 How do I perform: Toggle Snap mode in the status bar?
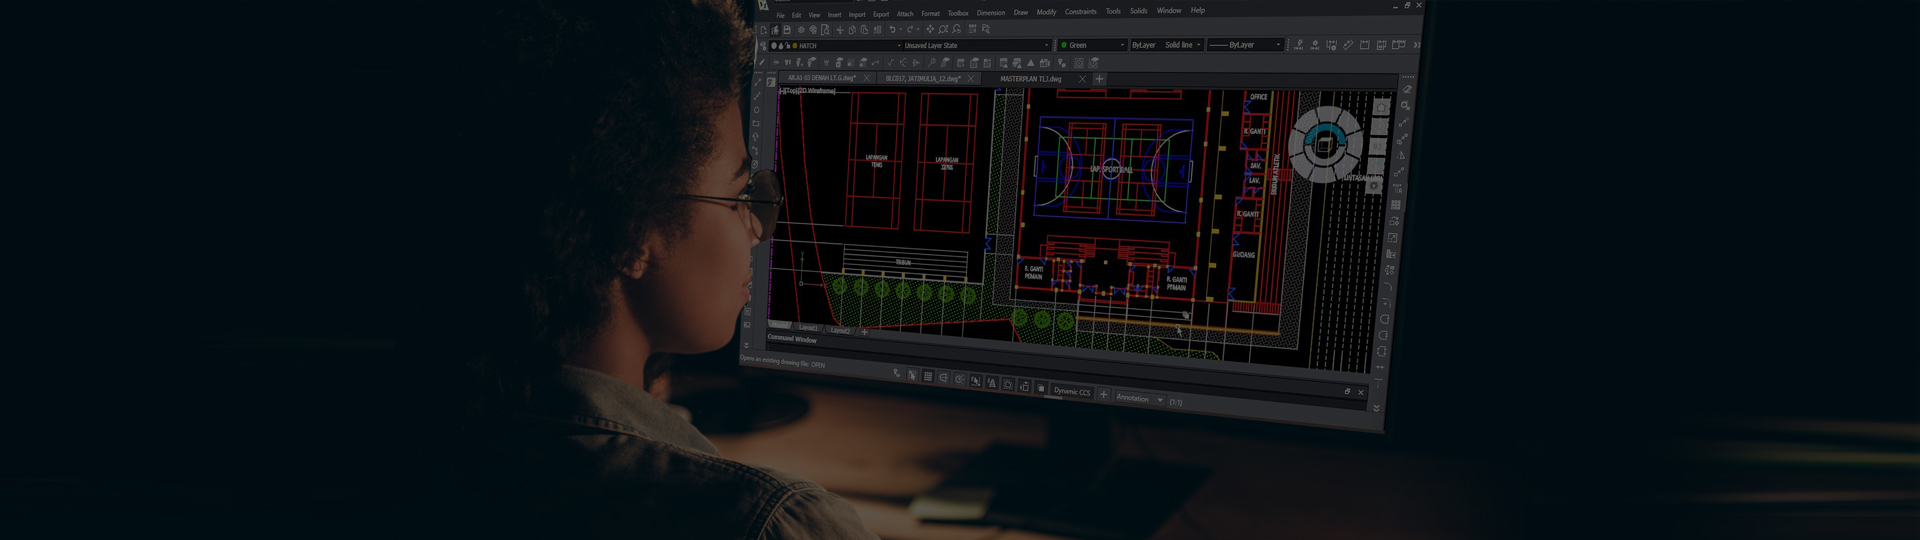tap(912, 376)
